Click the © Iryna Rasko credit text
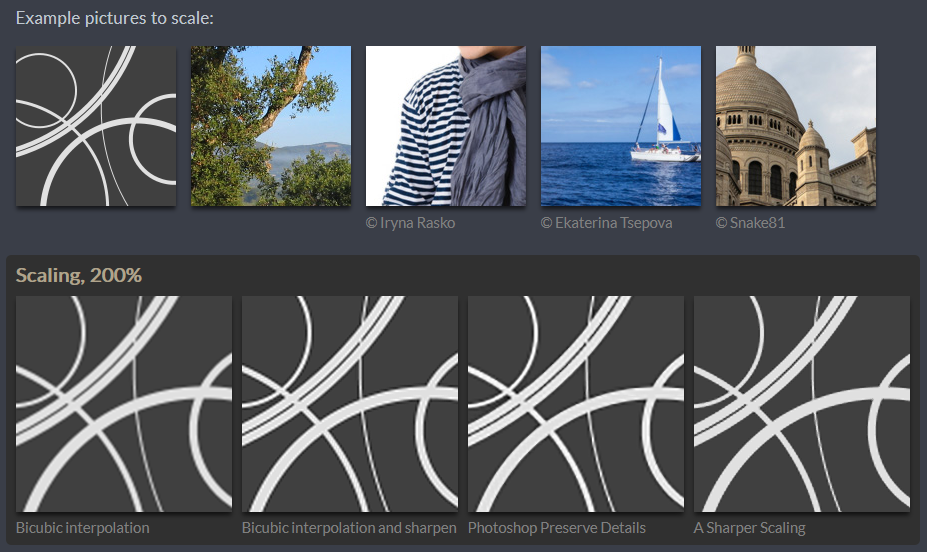This screenshot has height=552, width=927. point(410,223)
